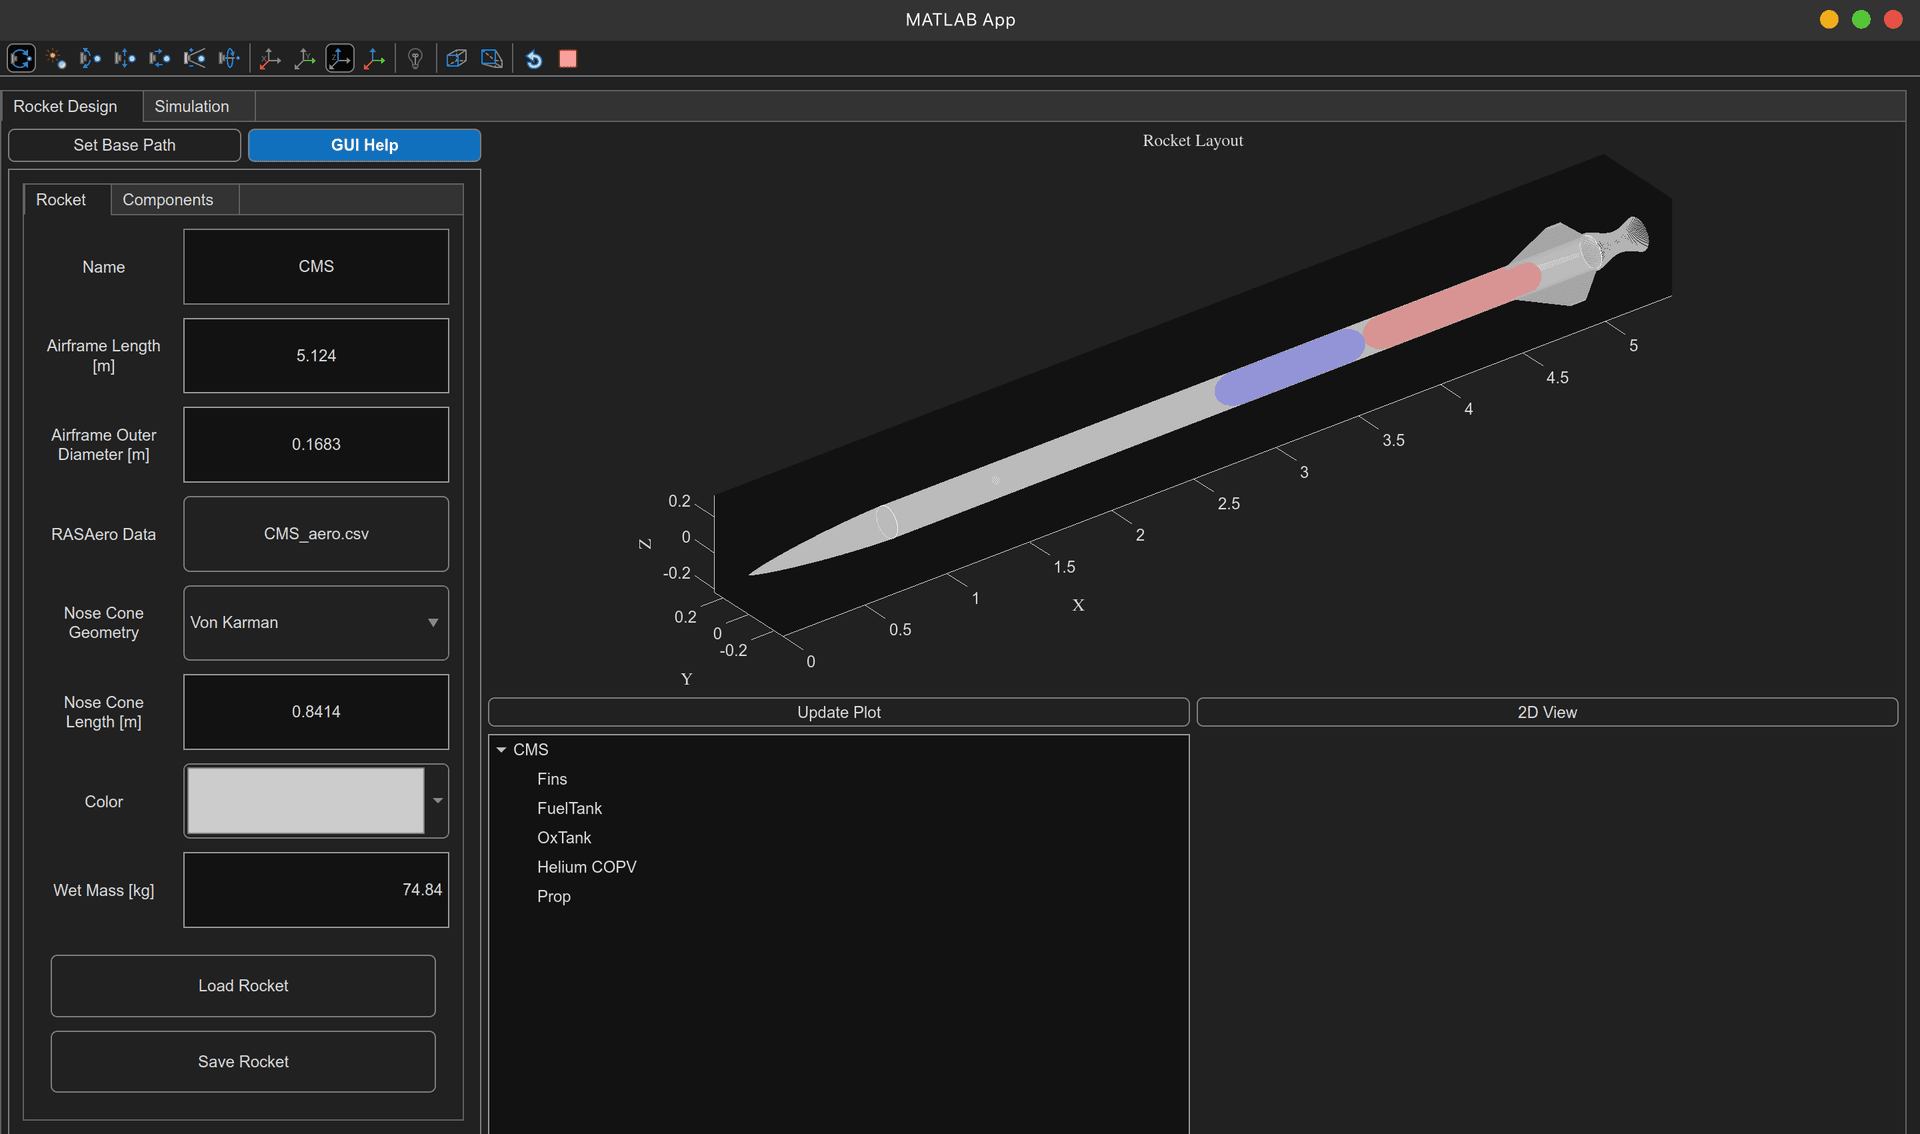Collapse the CMS component tree
The height and width of the screenshot is (1134, 1920).
coord(502,749)
